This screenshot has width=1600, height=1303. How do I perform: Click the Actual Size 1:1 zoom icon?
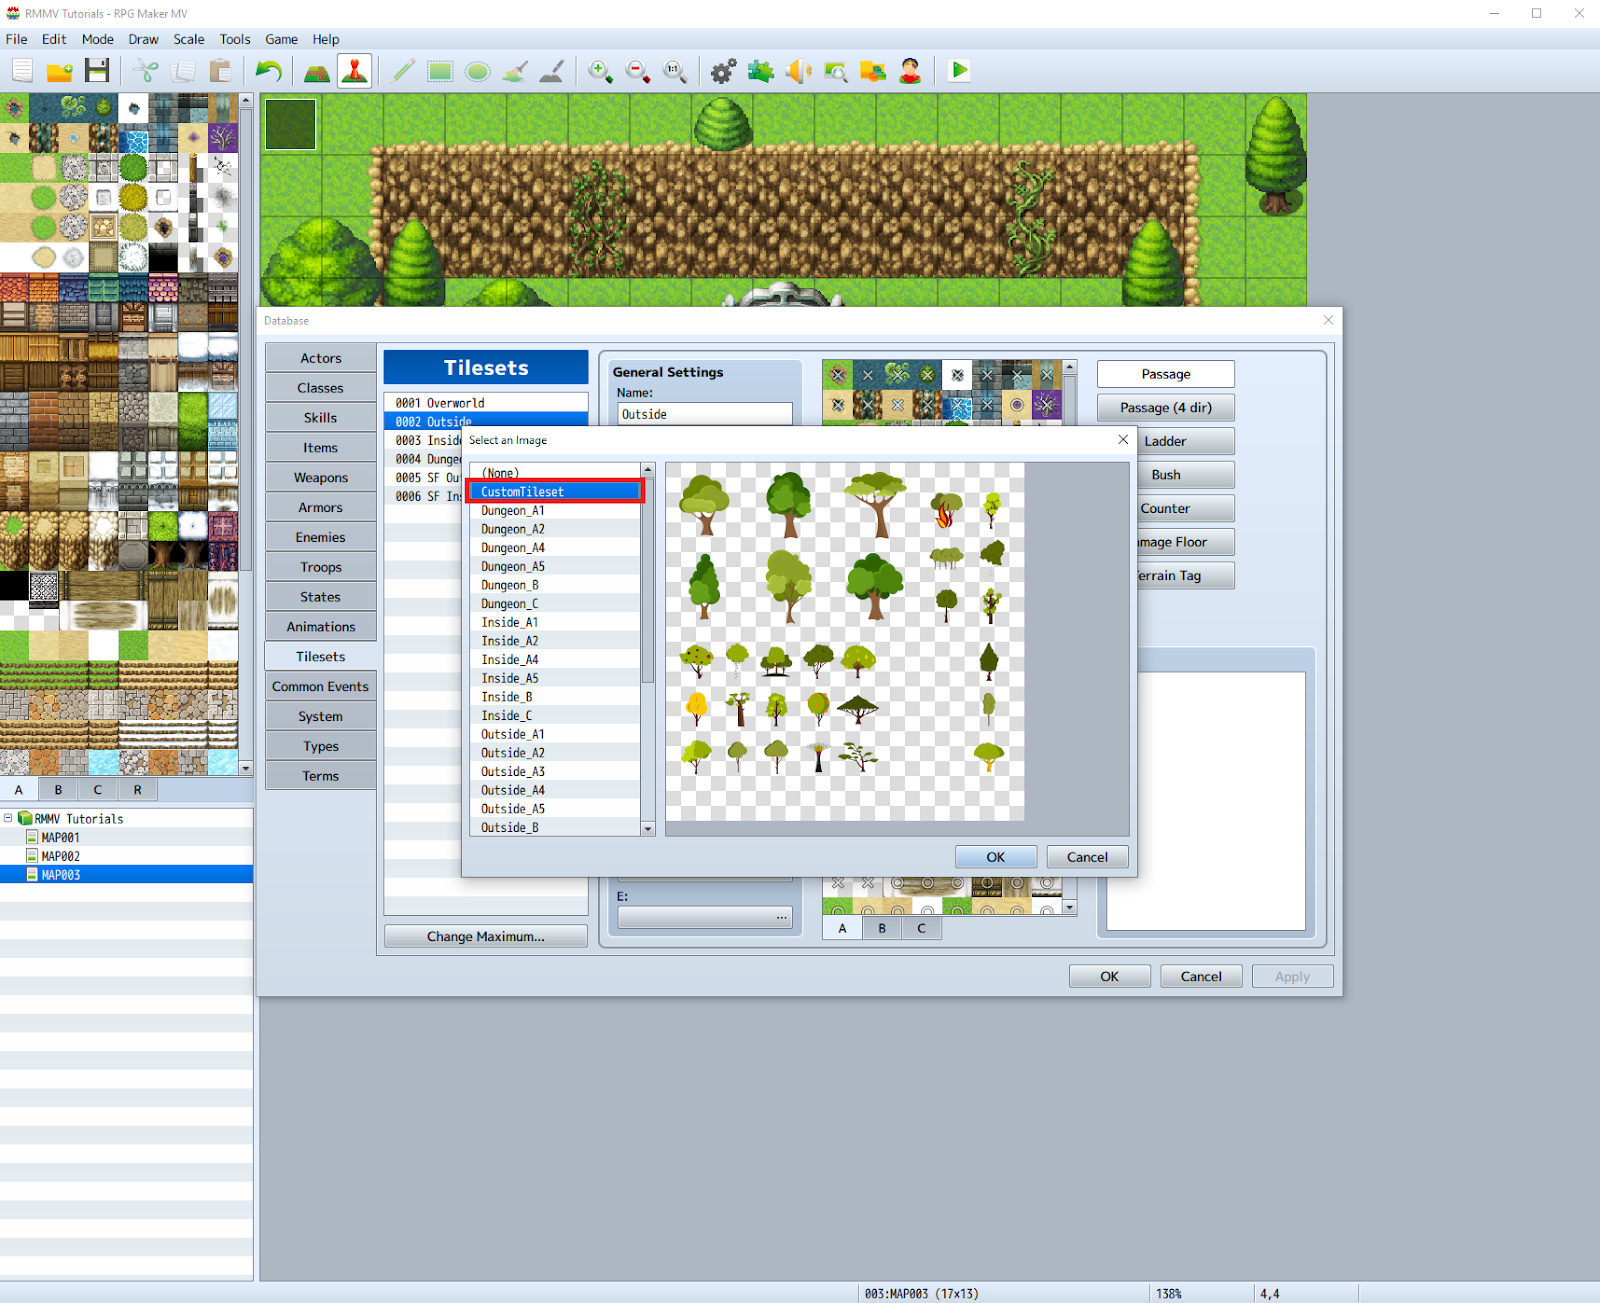coord(675,70)
